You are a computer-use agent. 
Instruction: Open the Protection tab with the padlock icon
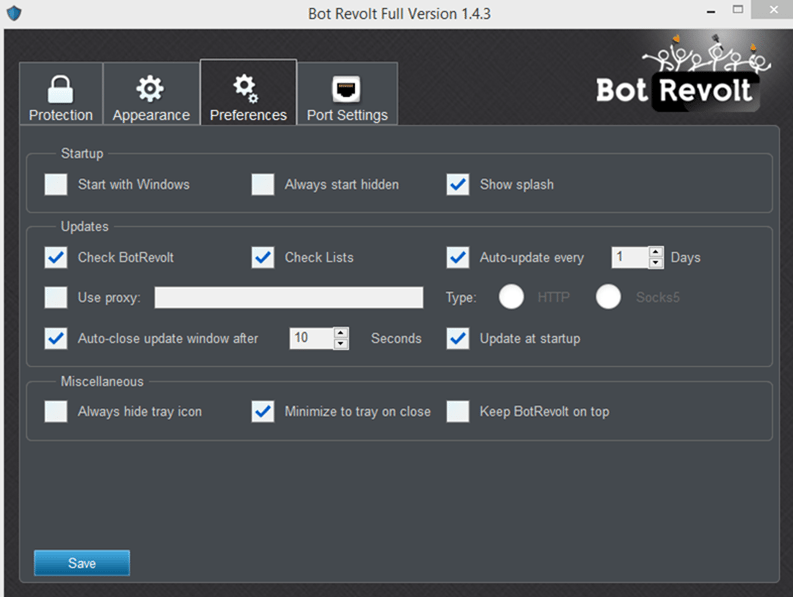[x=61, y=94]
